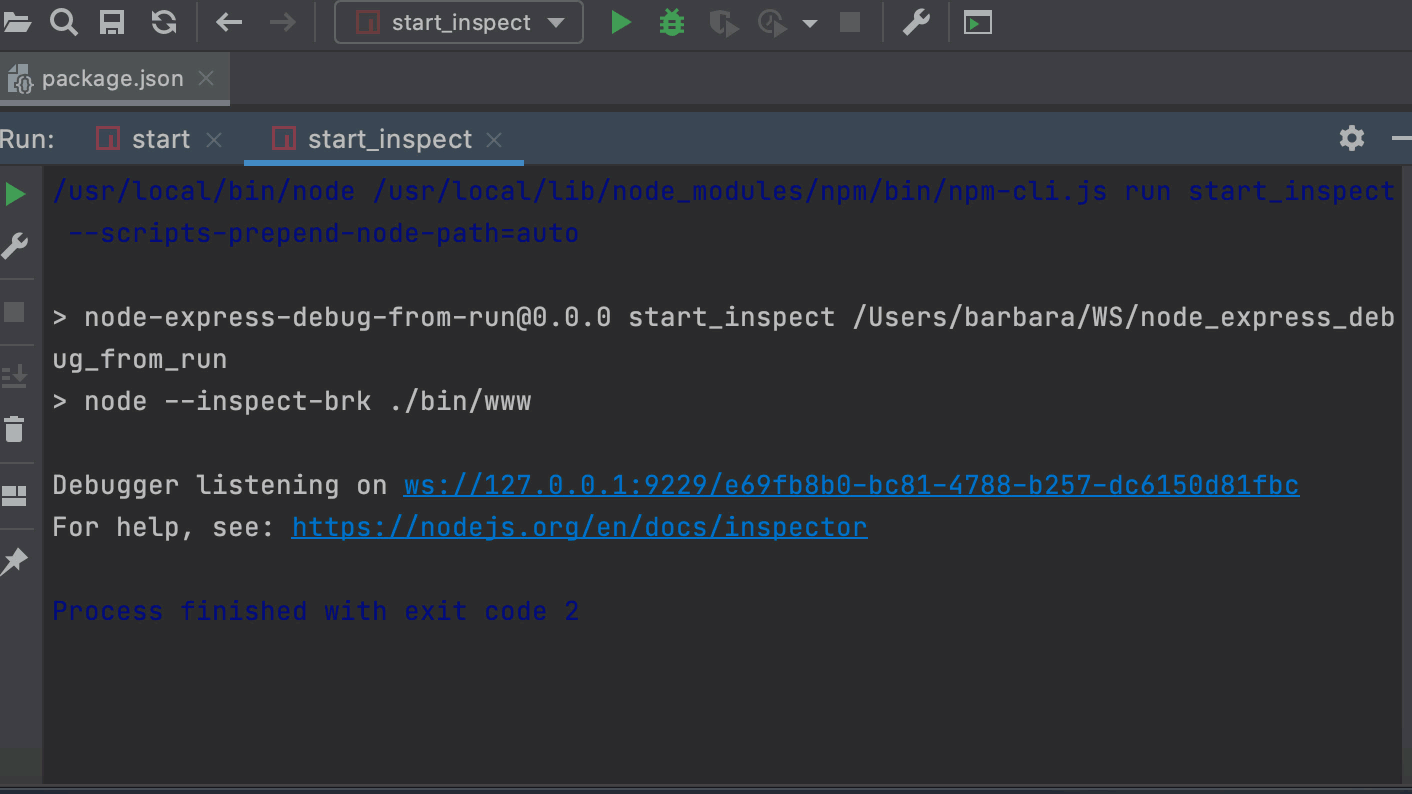Viewport: 1412px width, 794px height.
Task: Open the run configurations dropdown
Action: tap(458, 22)
